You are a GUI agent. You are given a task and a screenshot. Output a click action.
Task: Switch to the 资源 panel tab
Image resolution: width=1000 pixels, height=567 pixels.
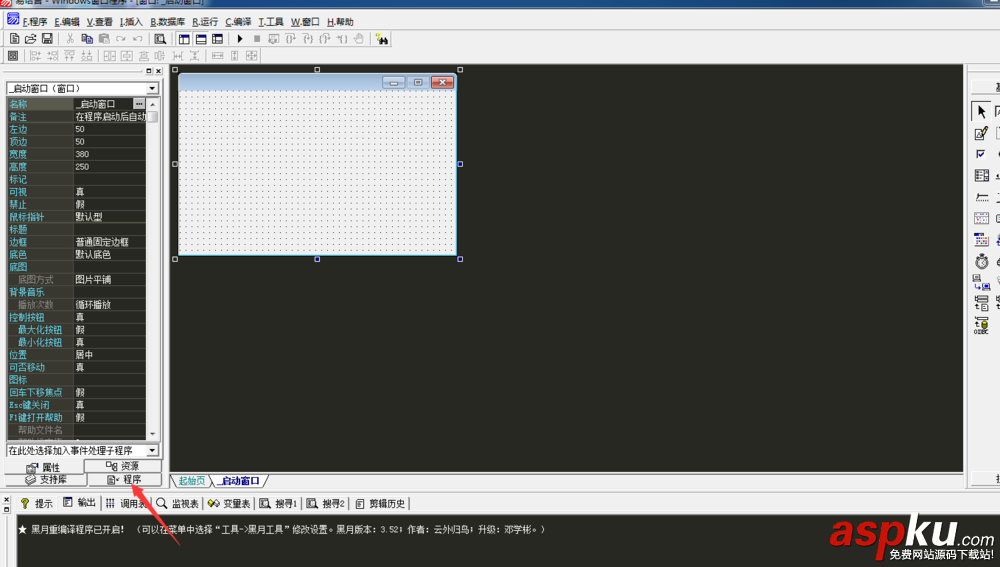click(122, 466)
